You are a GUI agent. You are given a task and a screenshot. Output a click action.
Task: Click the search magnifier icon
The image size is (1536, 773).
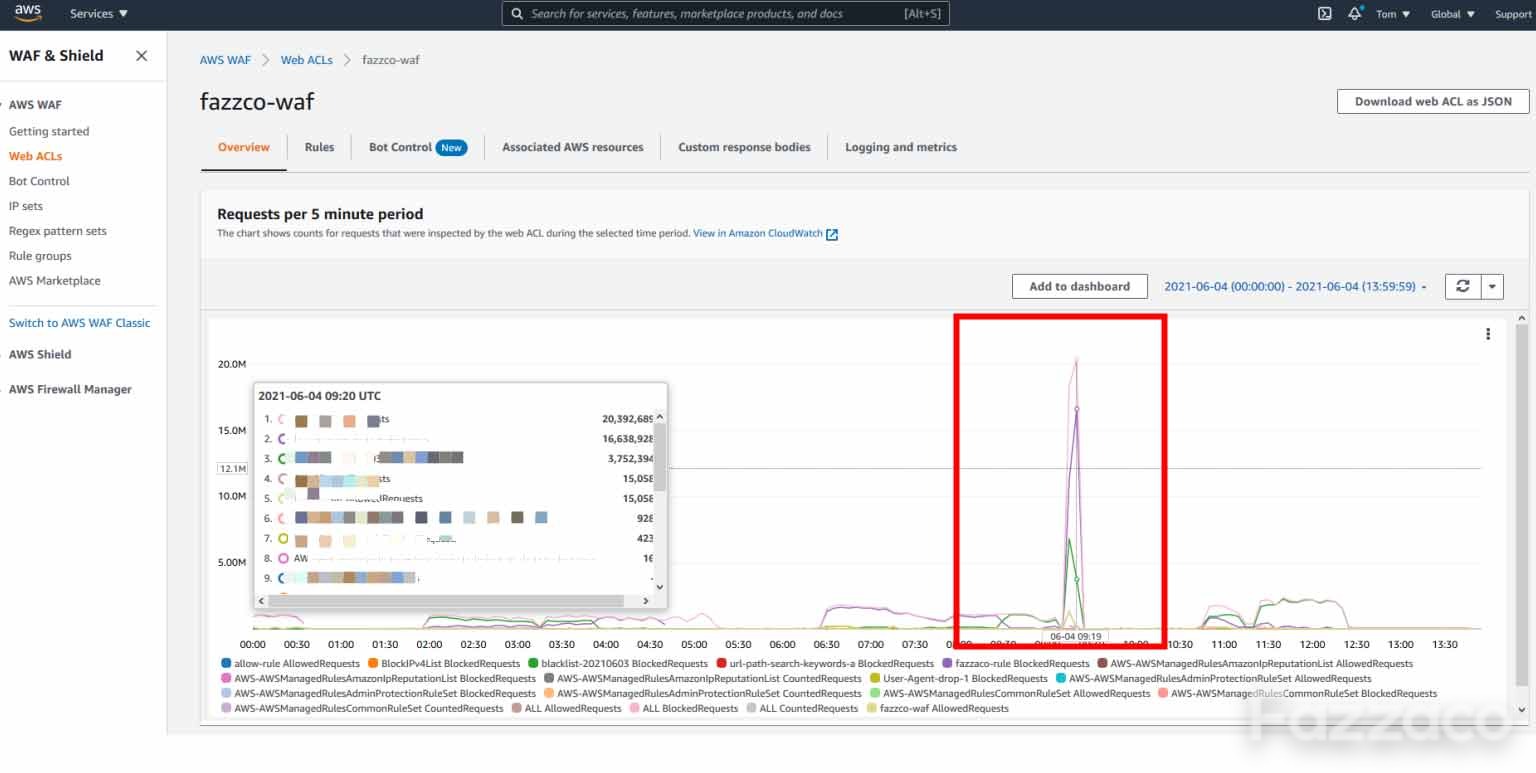coord(516,14)
